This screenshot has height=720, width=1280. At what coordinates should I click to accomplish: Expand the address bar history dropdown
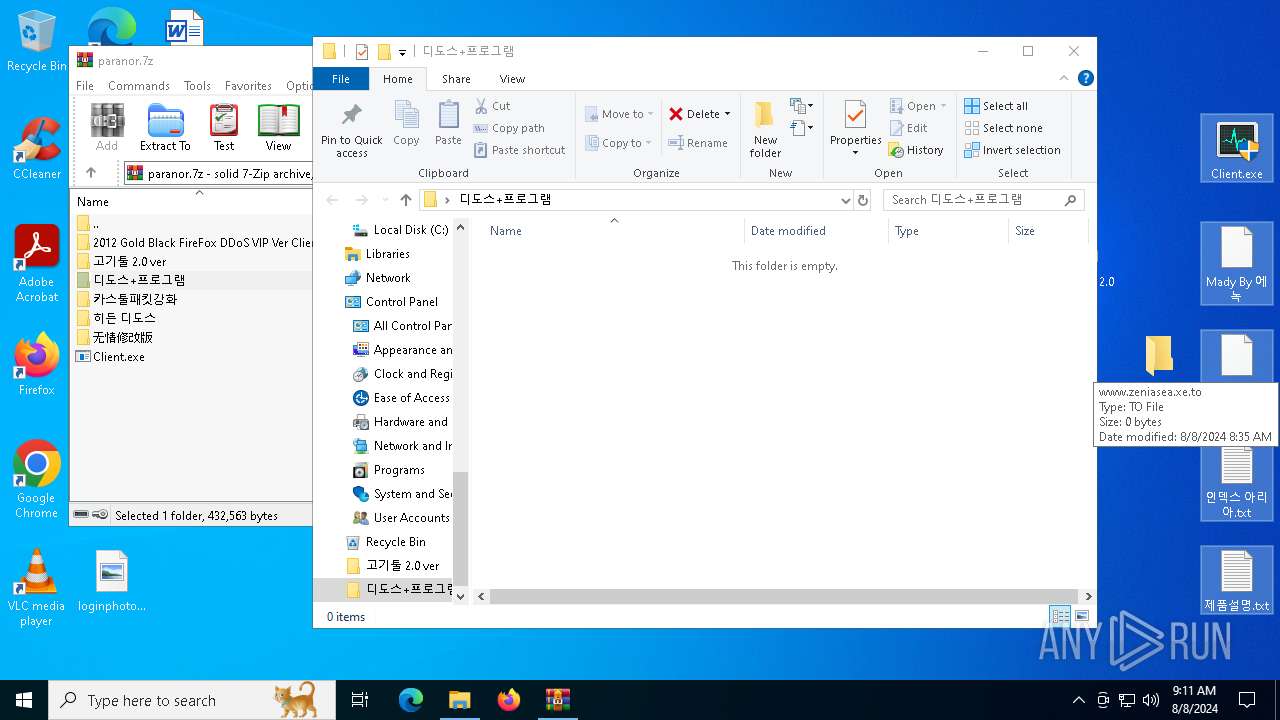(x=846, y=200)
